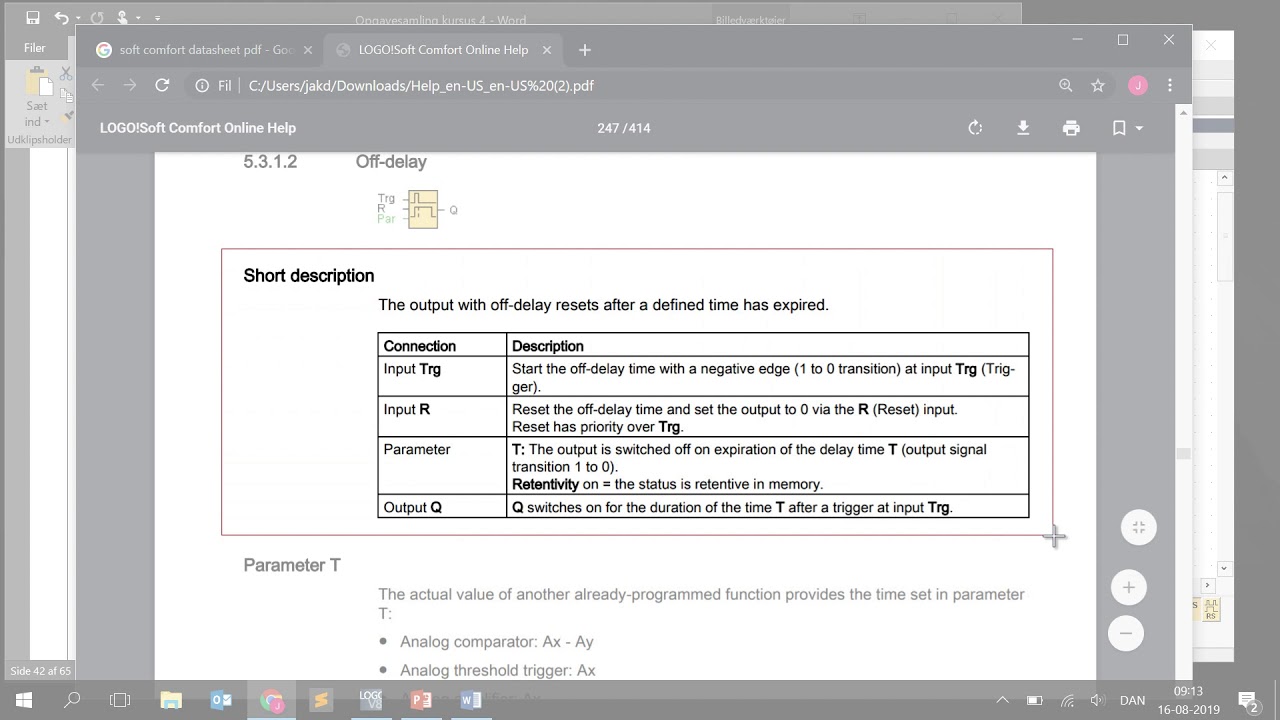Open the Chrome profile avatar
Viewport: 1280px width, 720px height.
coord(1138,86)
